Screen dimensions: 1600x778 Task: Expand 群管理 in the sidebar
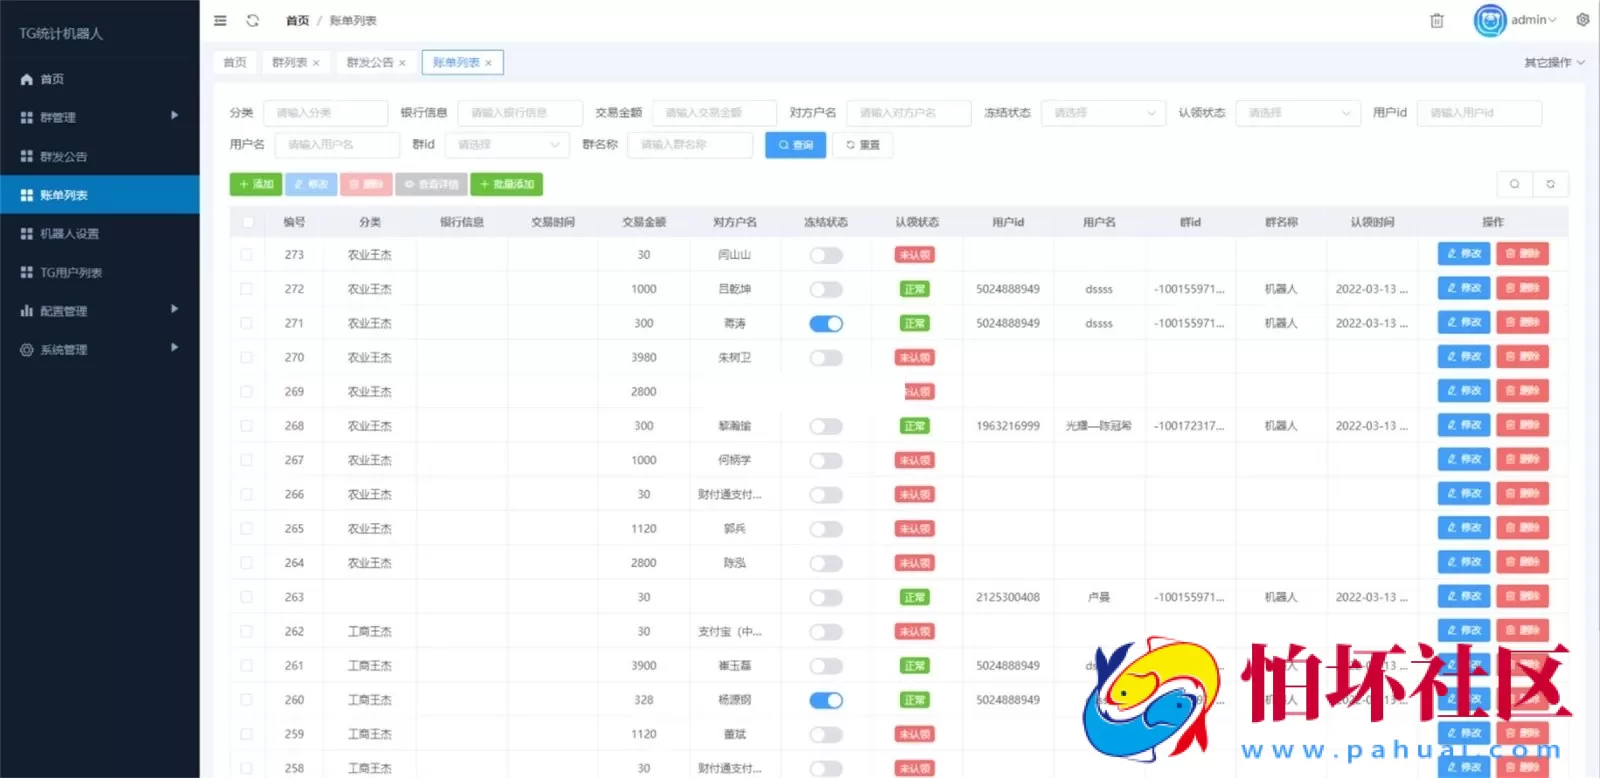100,117
